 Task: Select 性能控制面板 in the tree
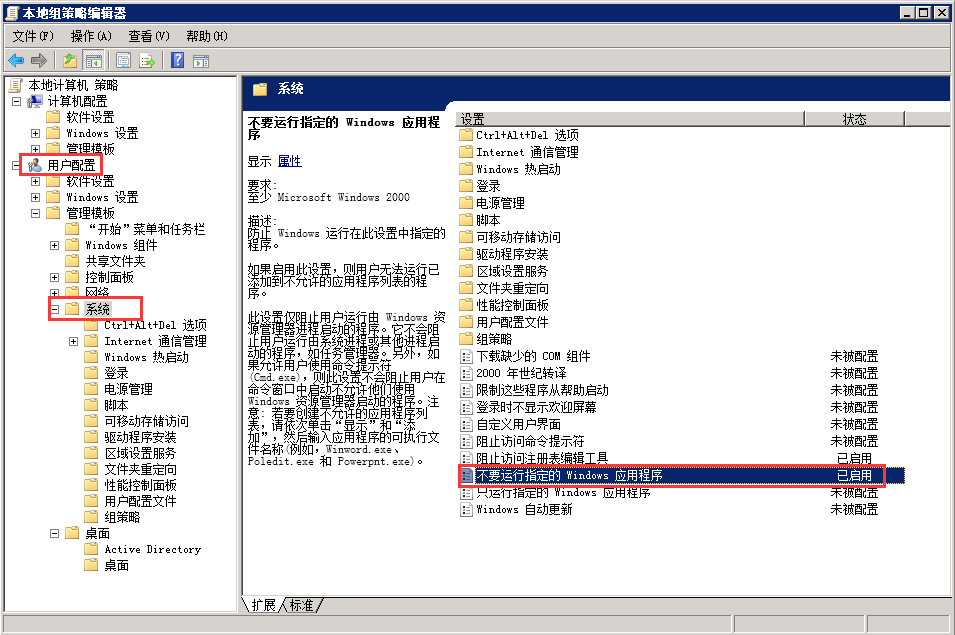tap(141, 485)
